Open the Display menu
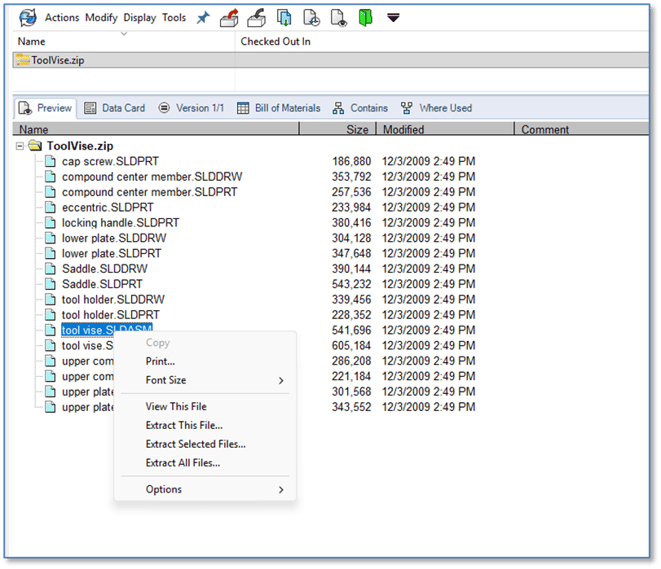Image resolution: width=661 pixels, height=569 pixels. [139, 18]
